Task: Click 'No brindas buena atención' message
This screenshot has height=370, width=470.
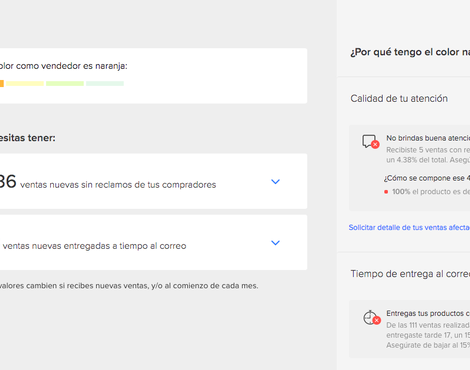Action: click(x=428, y=138)
